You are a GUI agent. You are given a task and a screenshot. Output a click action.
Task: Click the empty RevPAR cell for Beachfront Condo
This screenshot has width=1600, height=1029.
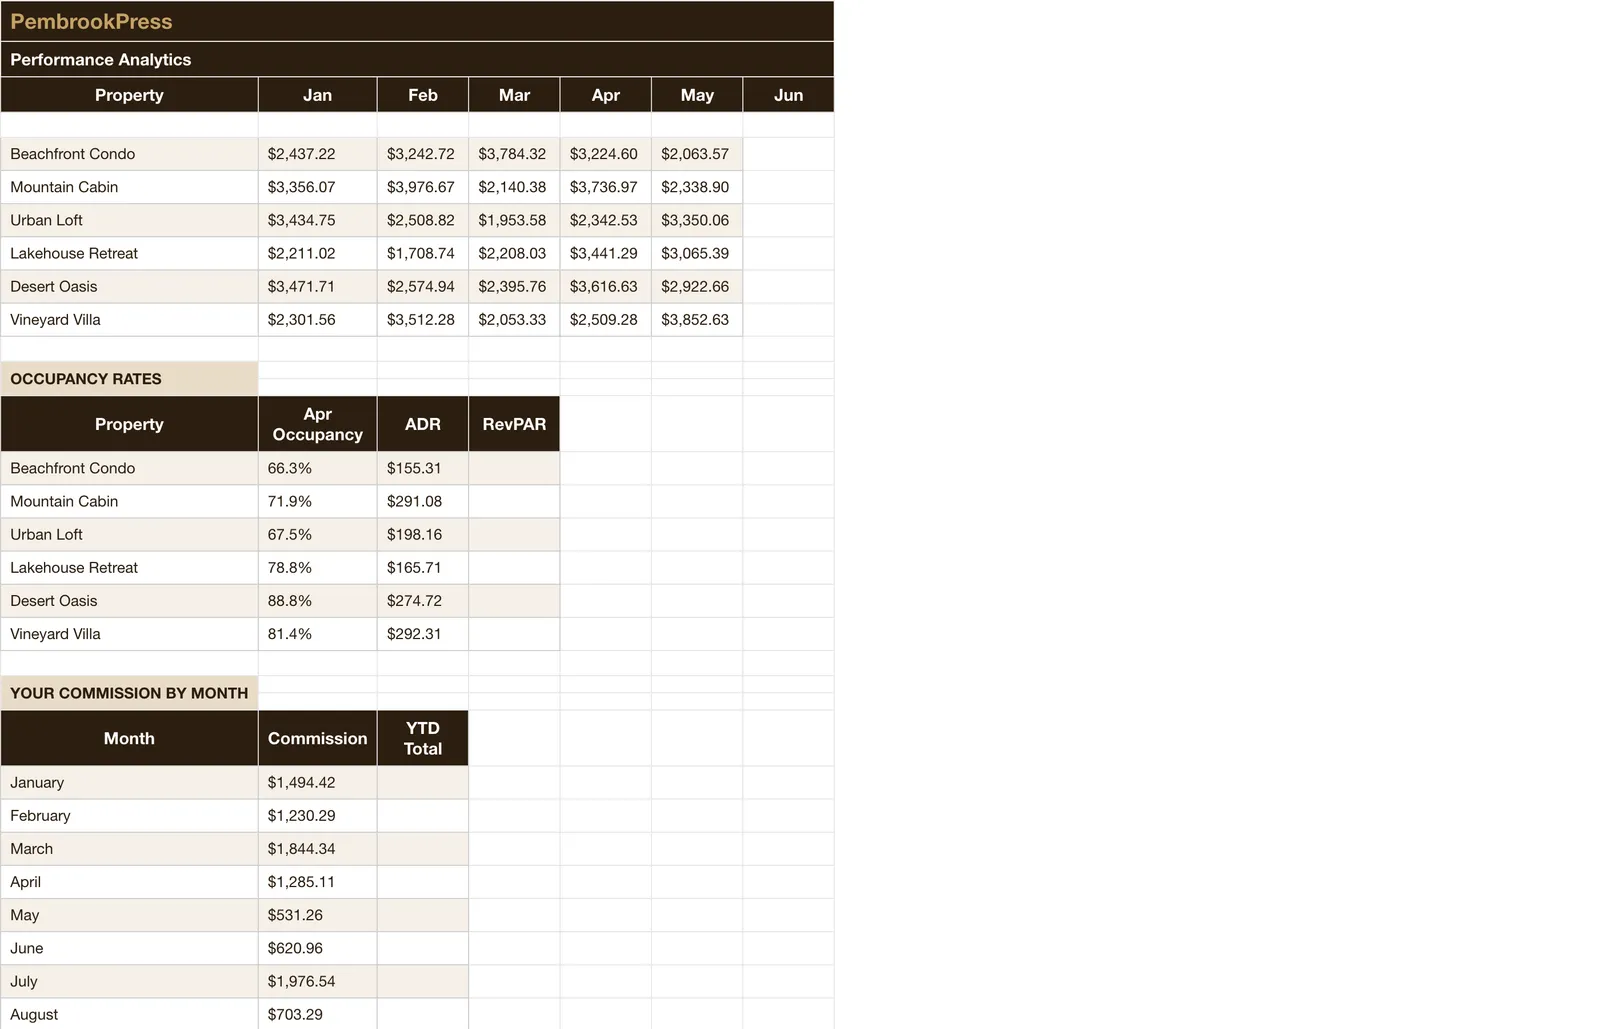pyautogui.click(x=514, y=468)
